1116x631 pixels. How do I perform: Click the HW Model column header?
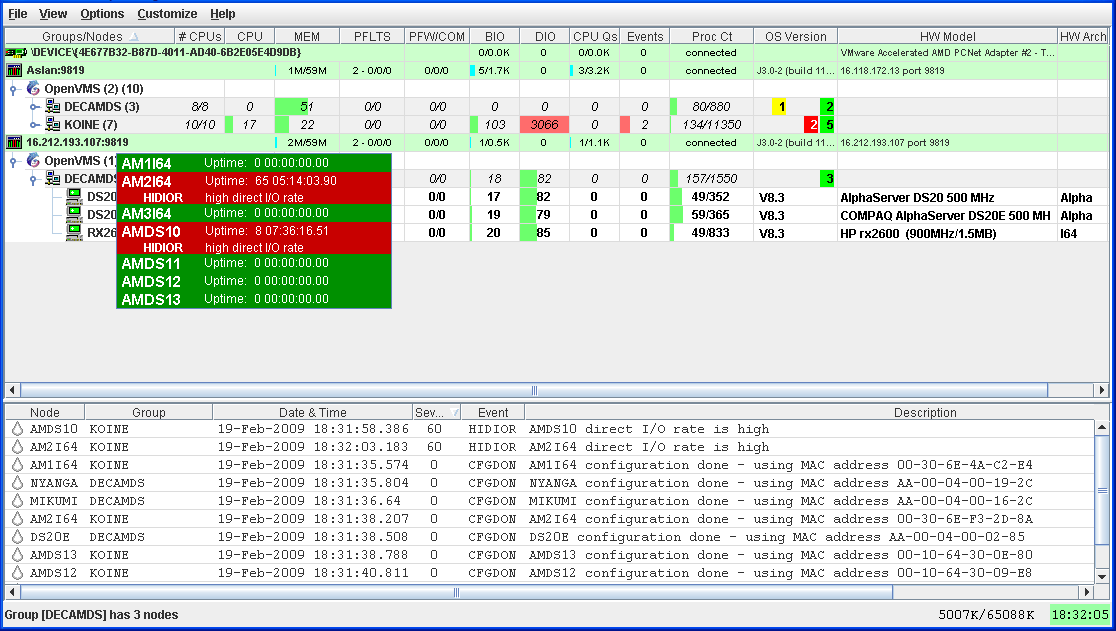[x=947, y=36]
